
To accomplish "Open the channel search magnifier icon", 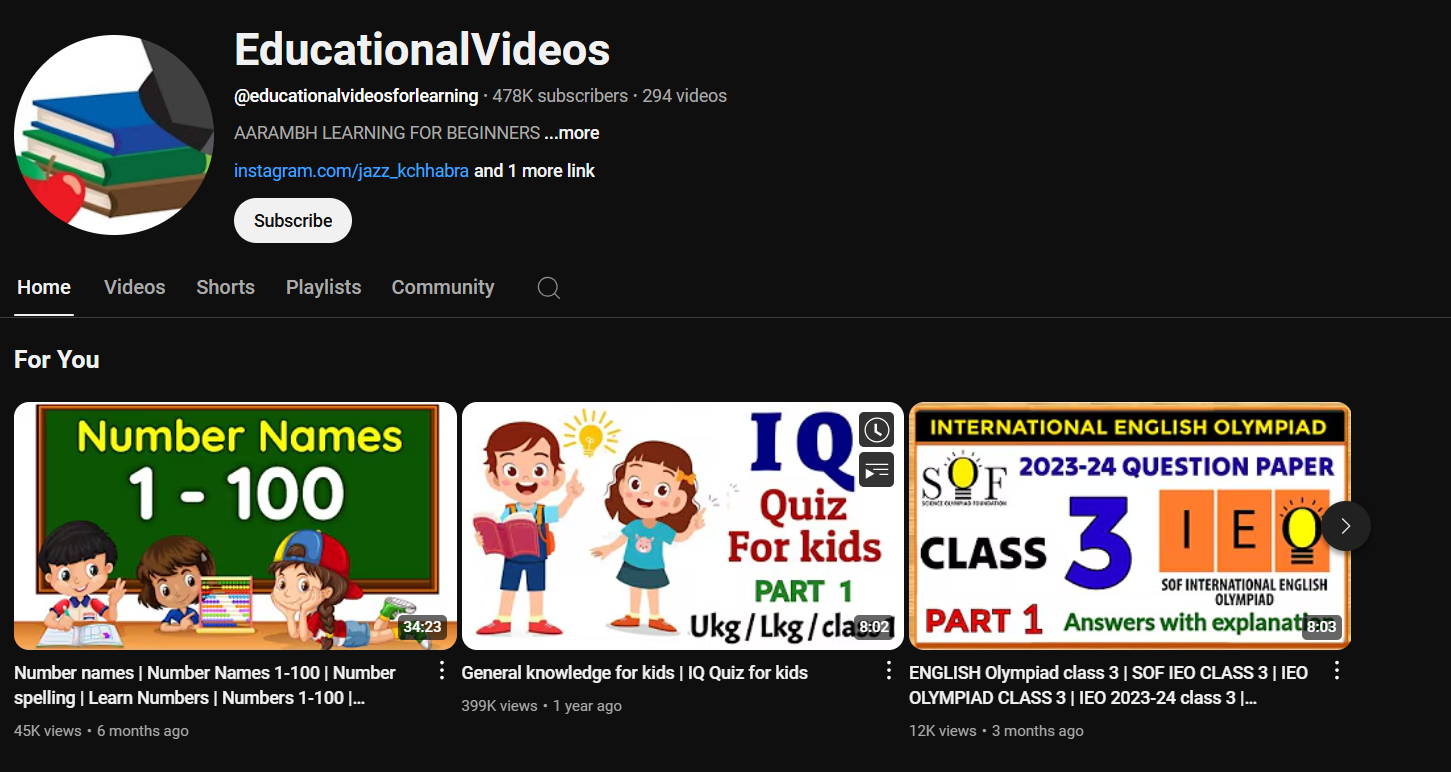I will pyautogui.click(x=548, y=288).
